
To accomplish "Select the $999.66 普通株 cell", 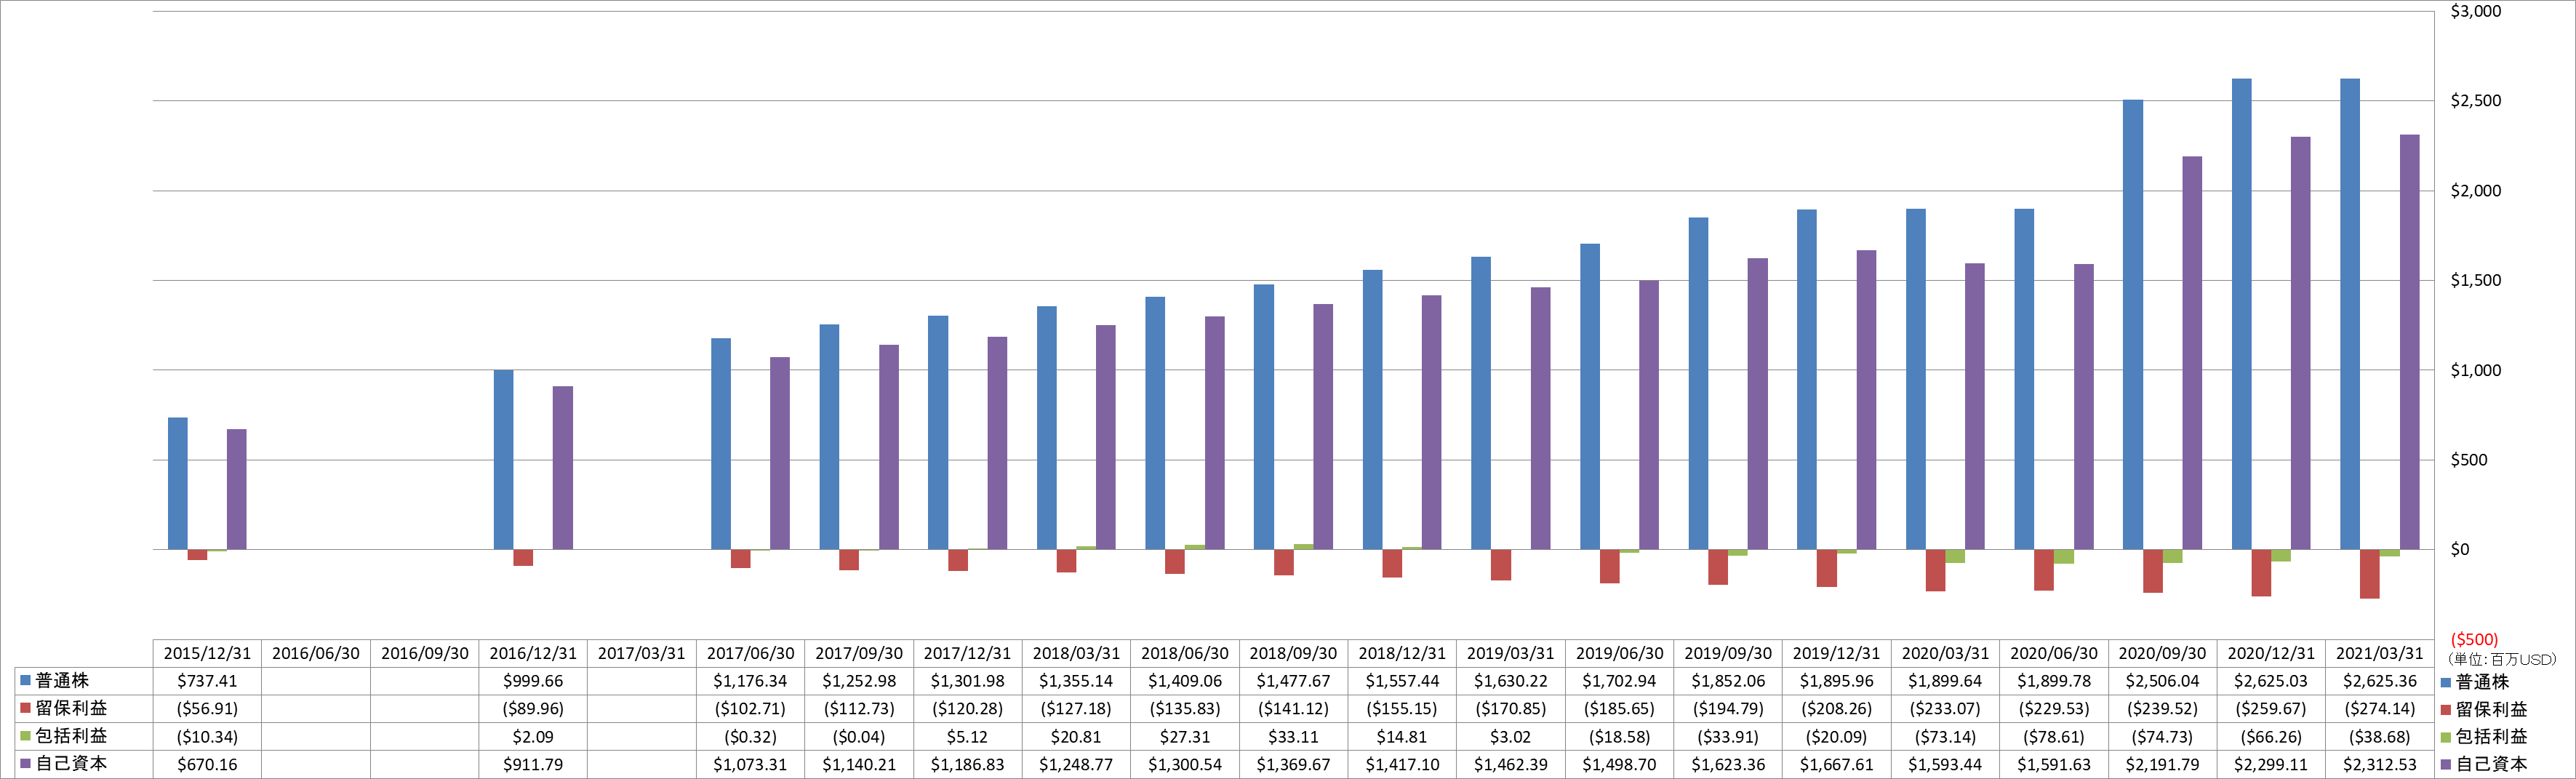I will pos(533,681).
